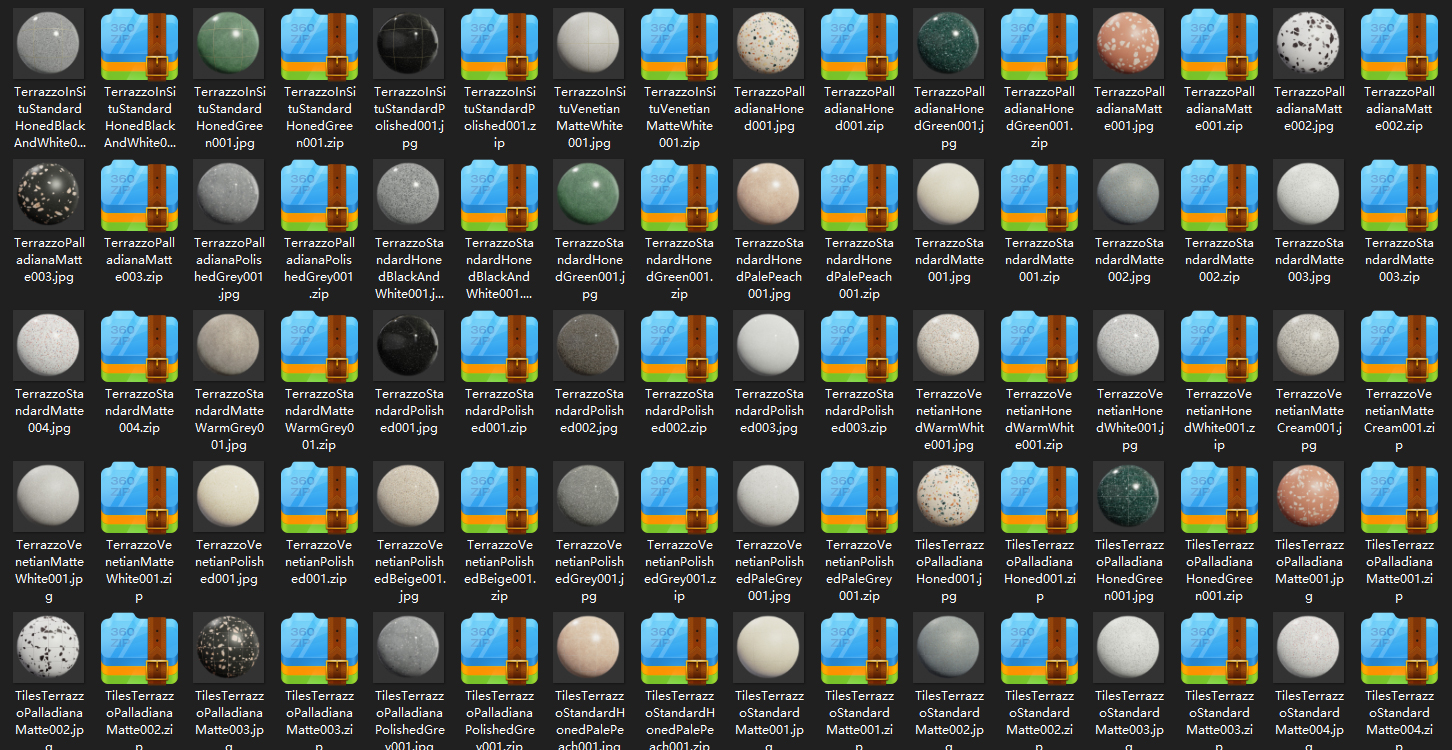This screenshot has height=750, width=1452.
Task: Click the filename label TerrazzoStandardMatte004.jpg
Action: point(50,411)
